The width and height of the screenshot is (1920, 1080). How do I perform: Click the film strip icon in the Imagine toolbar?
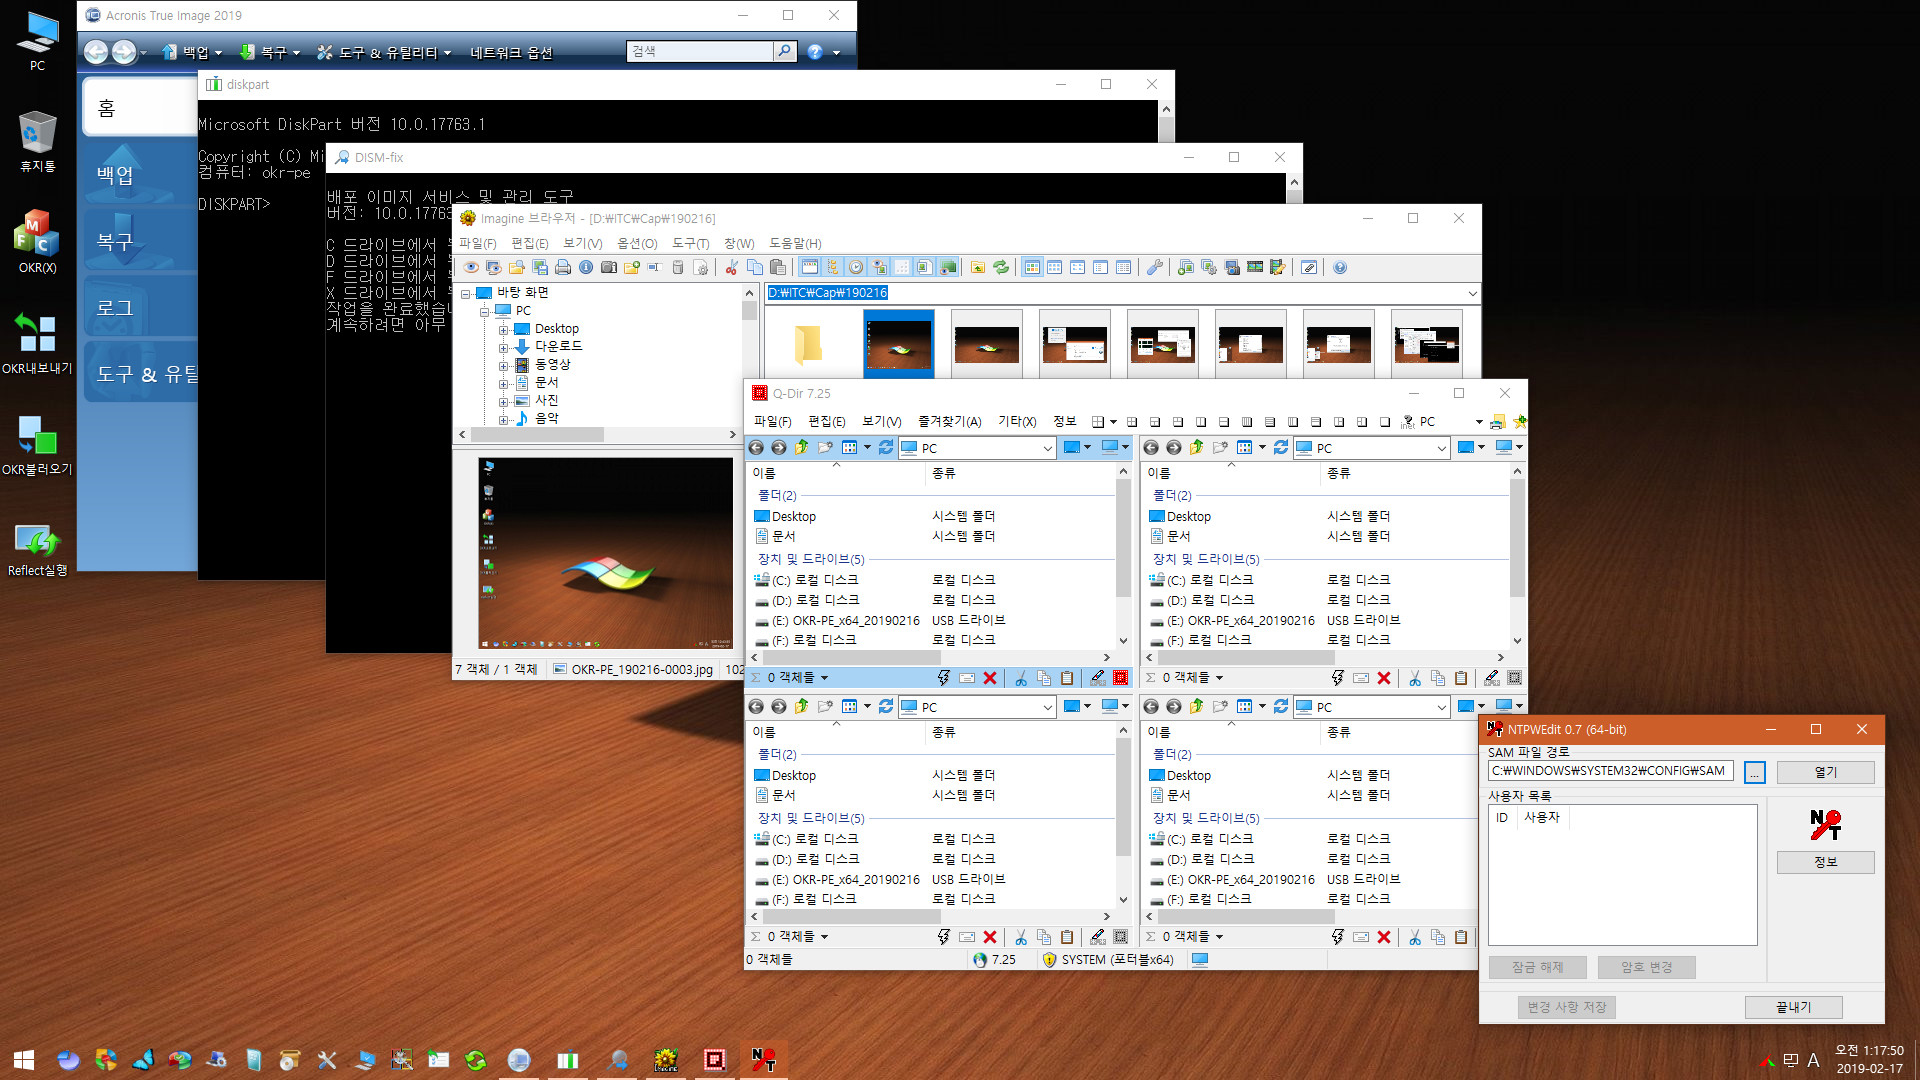click(x=1255, y=268)
